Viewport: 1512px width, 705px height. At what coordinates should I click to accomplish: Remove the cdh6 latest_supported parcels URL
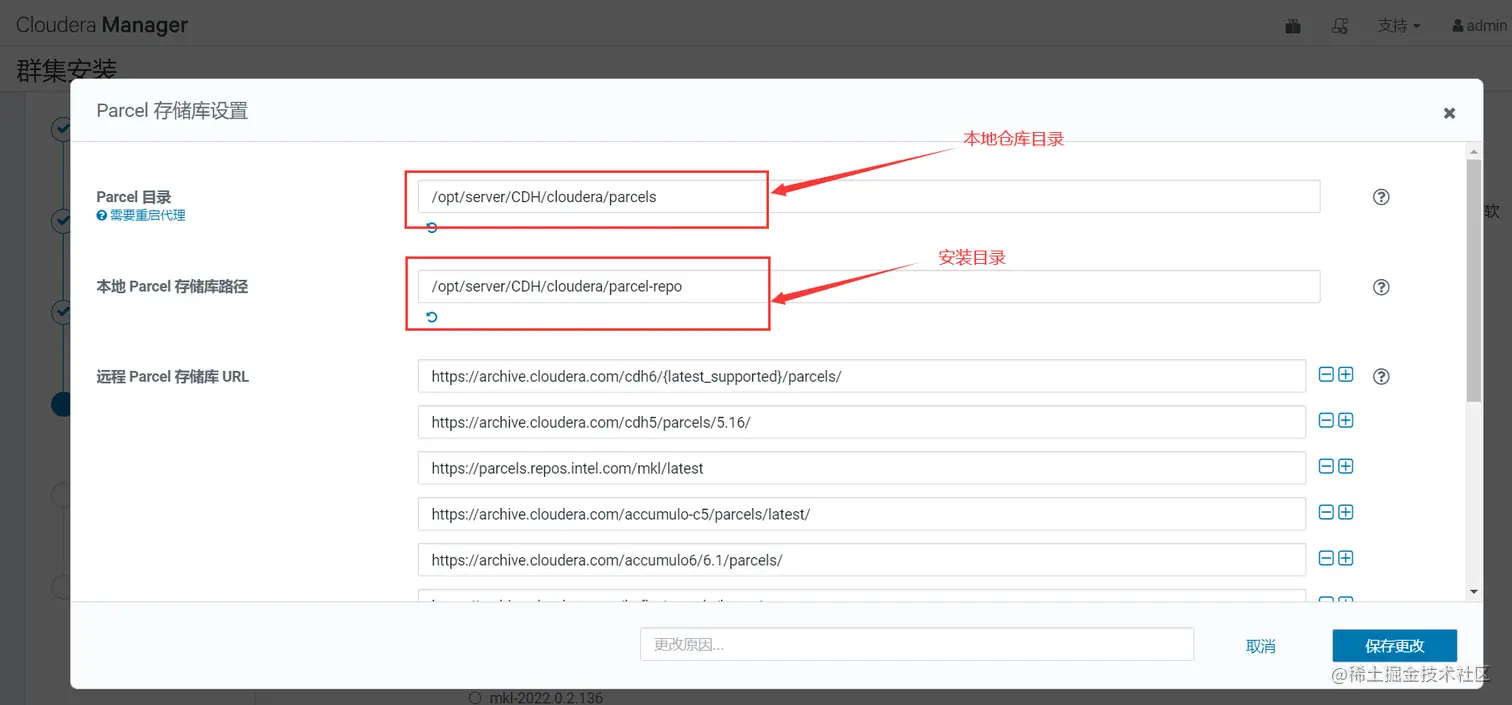point(1326,374)
